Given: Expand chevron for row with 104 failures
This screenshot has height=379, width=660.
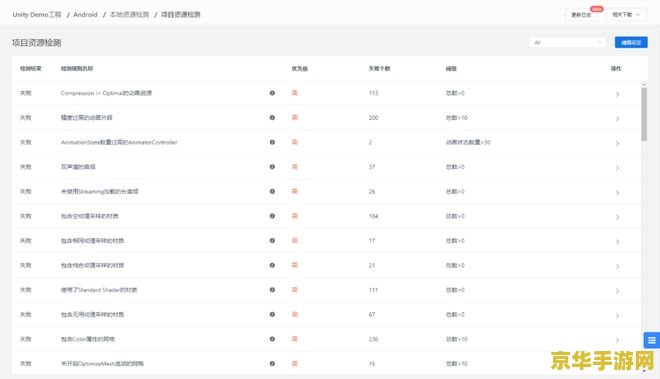Looking at the screenshot, I should click(617, 217).
